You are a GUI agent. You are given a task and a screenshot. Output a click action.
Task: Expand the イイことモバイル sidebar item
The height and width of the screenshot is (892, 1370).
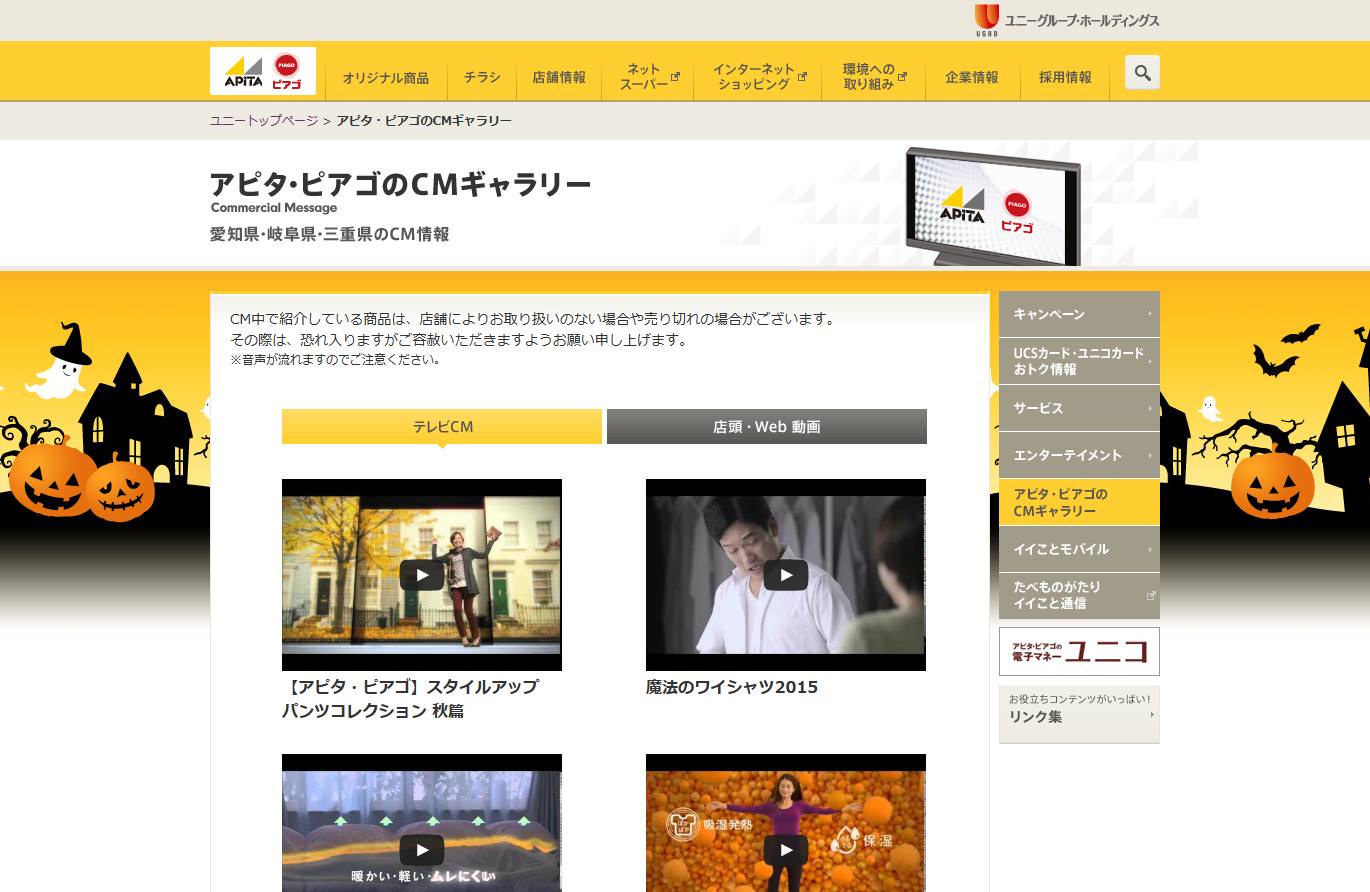[1079, 549]
